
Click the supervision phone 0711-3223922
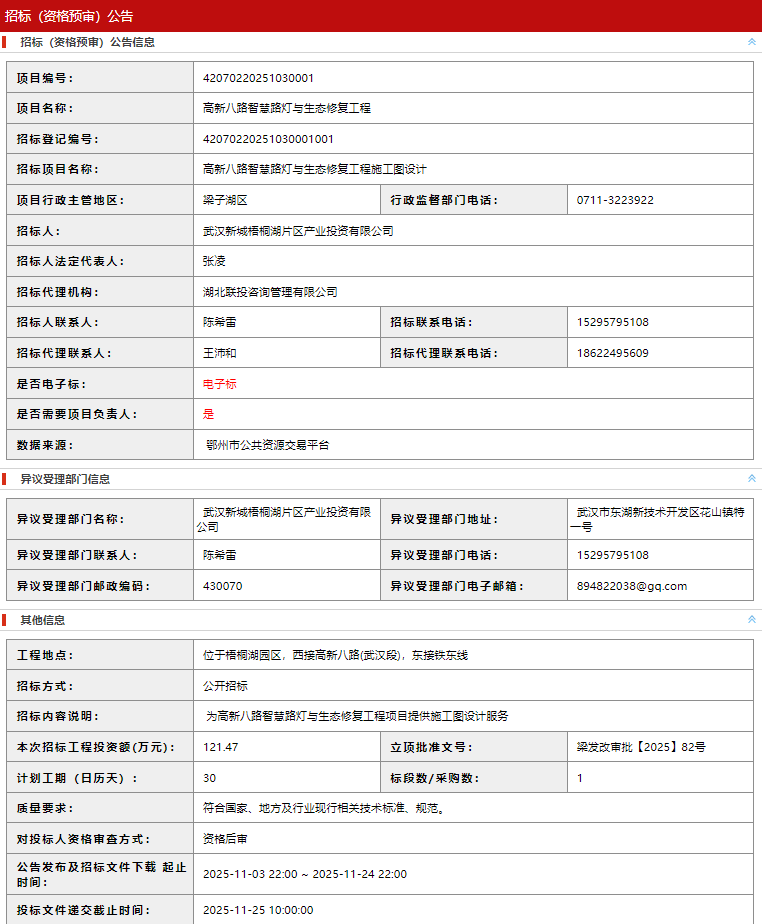[x=615, y=200]
